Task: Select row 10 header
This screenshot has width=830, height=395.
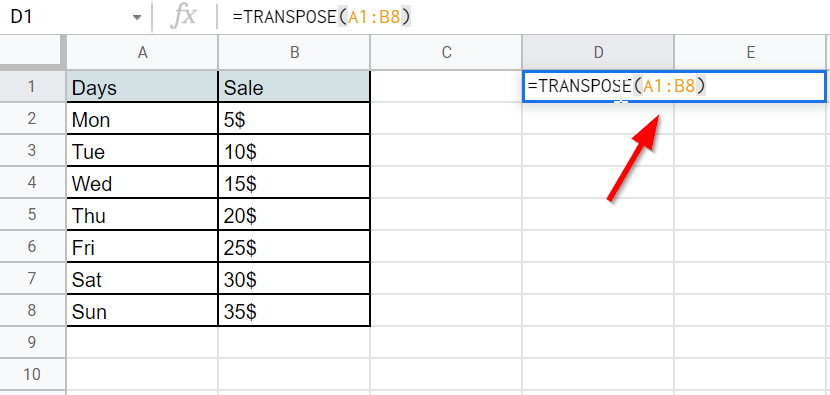Action: pos(32,374)
